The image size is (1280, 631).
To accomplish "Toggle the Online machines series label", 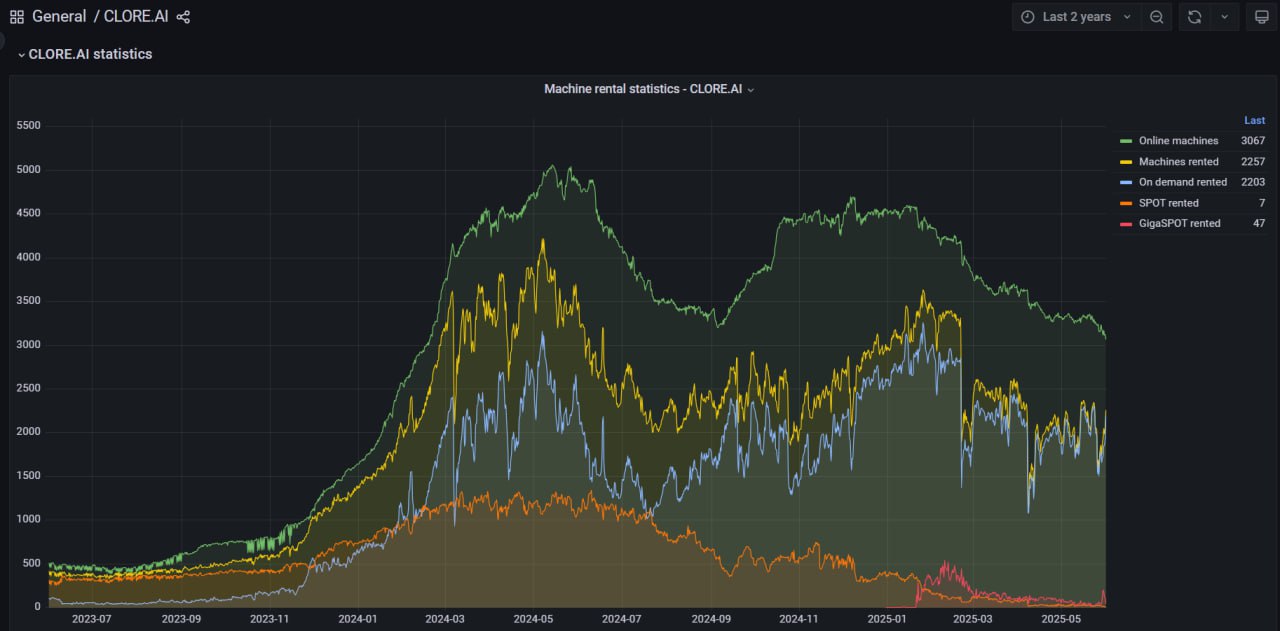I will pos(1179,141).
